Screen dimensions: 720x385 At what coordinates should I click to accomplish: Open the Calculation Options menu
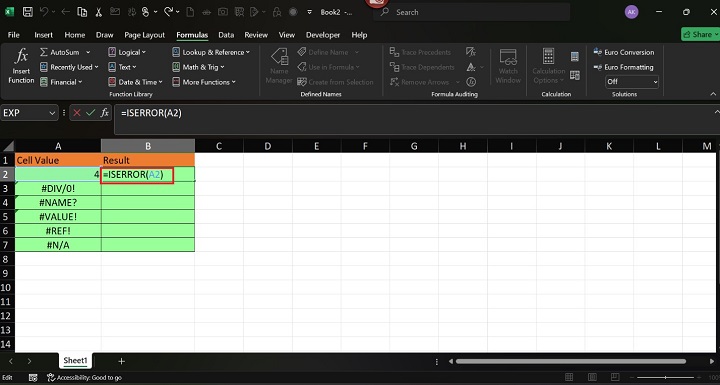click(548, 66)
